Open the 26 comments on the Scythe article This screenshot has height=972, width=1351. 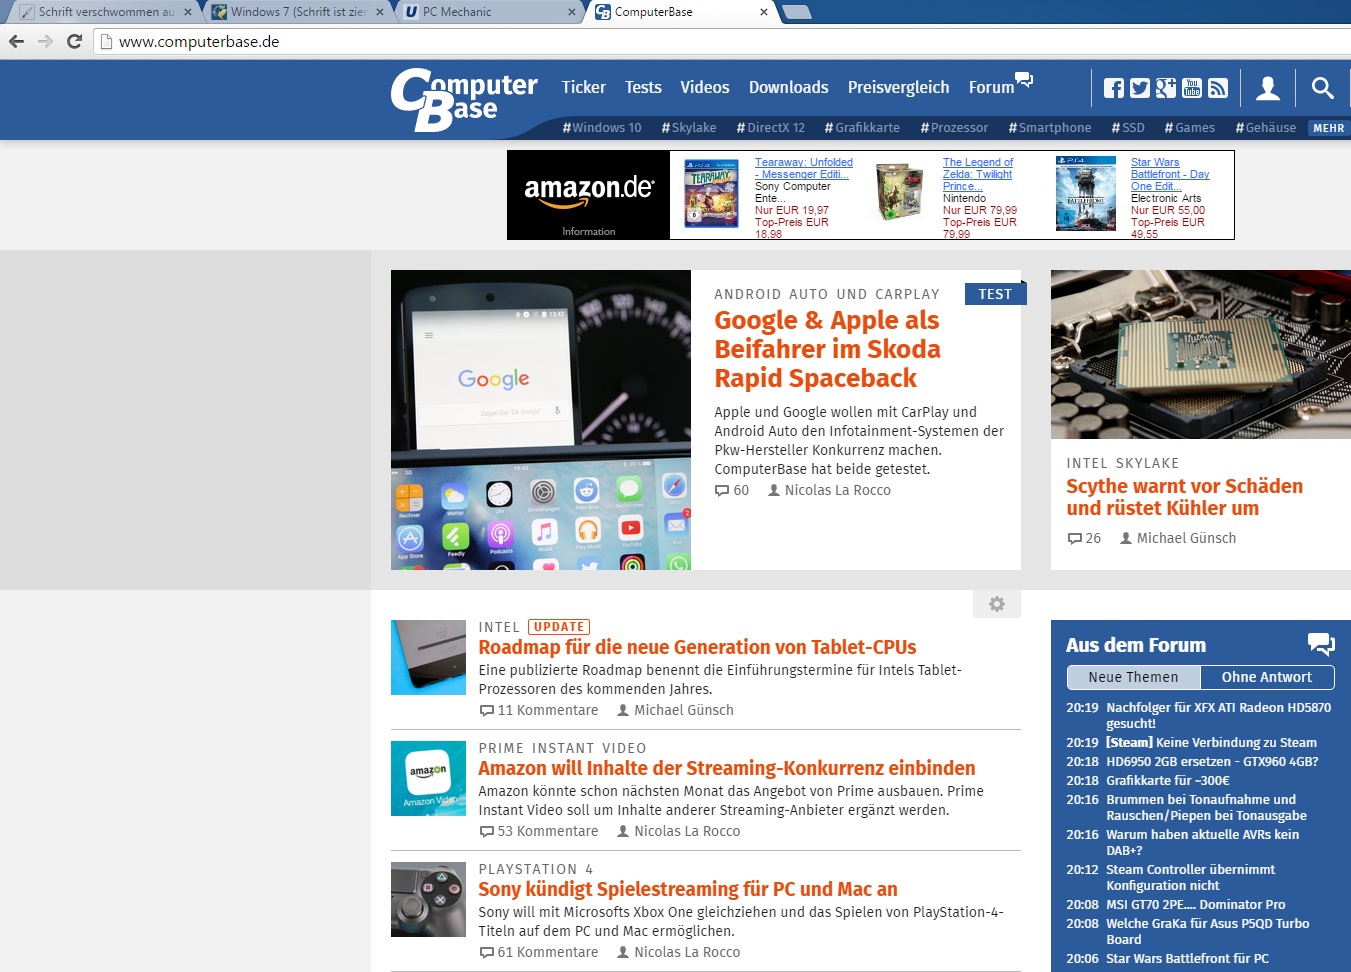[x=1085, y=538]
